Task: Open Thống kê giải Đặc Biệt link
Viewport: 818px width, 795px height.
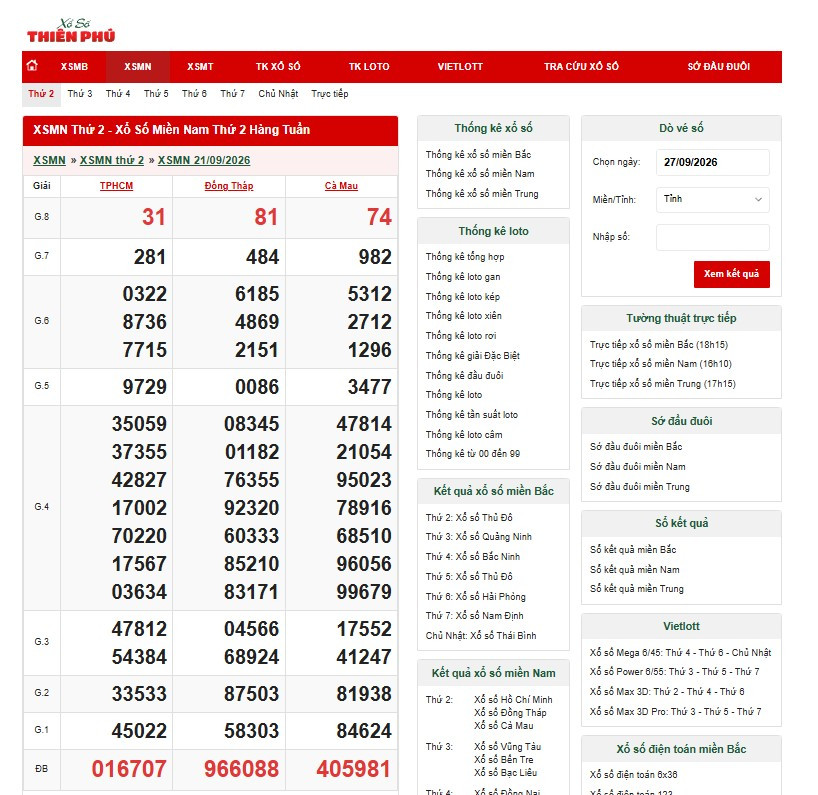Action: click(x=473, y=355)
